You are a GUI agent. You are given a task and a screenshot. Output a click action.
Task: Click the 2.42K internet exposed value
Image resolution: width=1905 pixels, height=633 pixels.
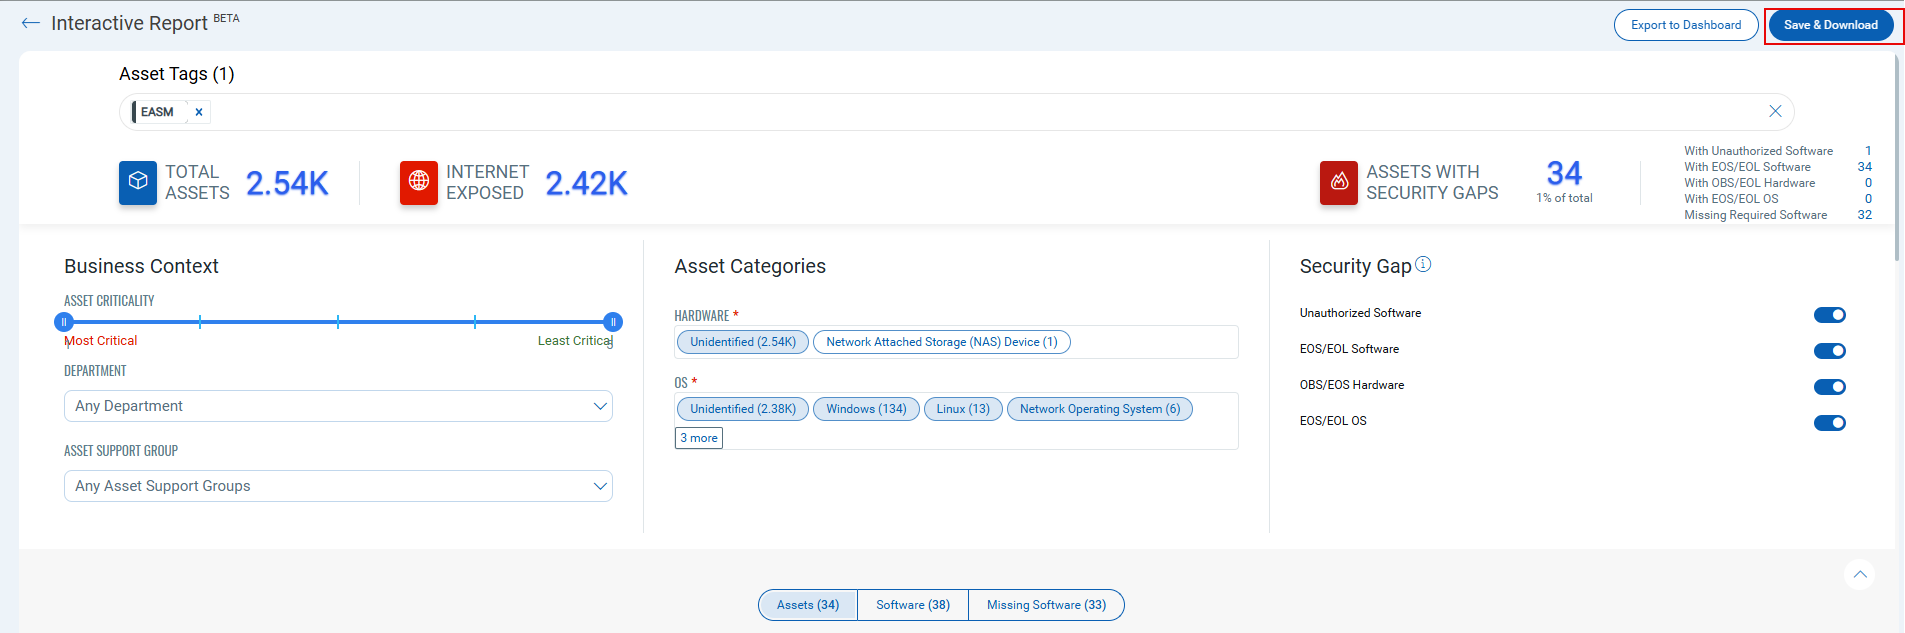[587, 183]
